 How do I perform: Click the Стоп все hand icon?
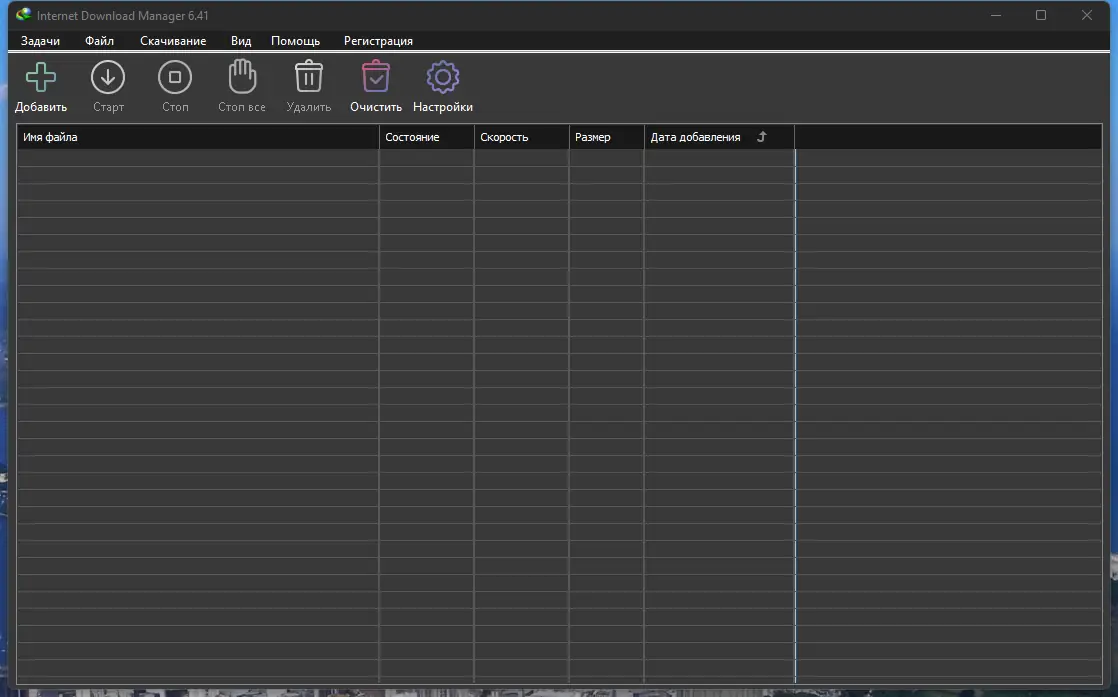[x=242, y=76]
